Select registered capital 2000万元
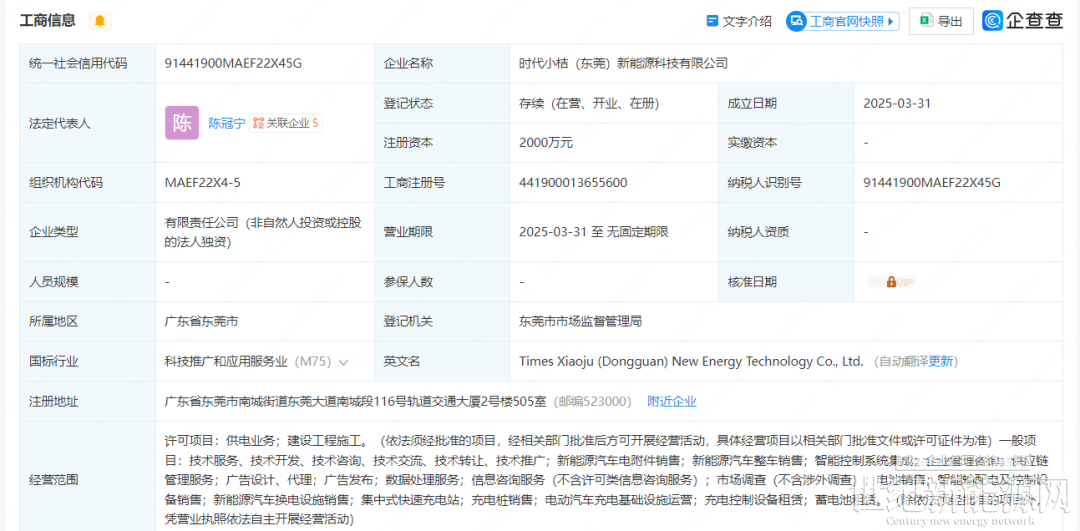The image size is (1080, 531). 546,143
